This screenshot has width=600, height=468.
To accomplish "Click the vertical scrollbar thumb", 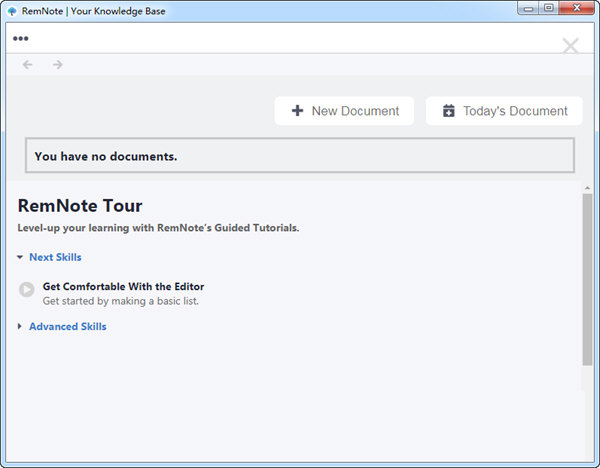I will pos(587,280).
